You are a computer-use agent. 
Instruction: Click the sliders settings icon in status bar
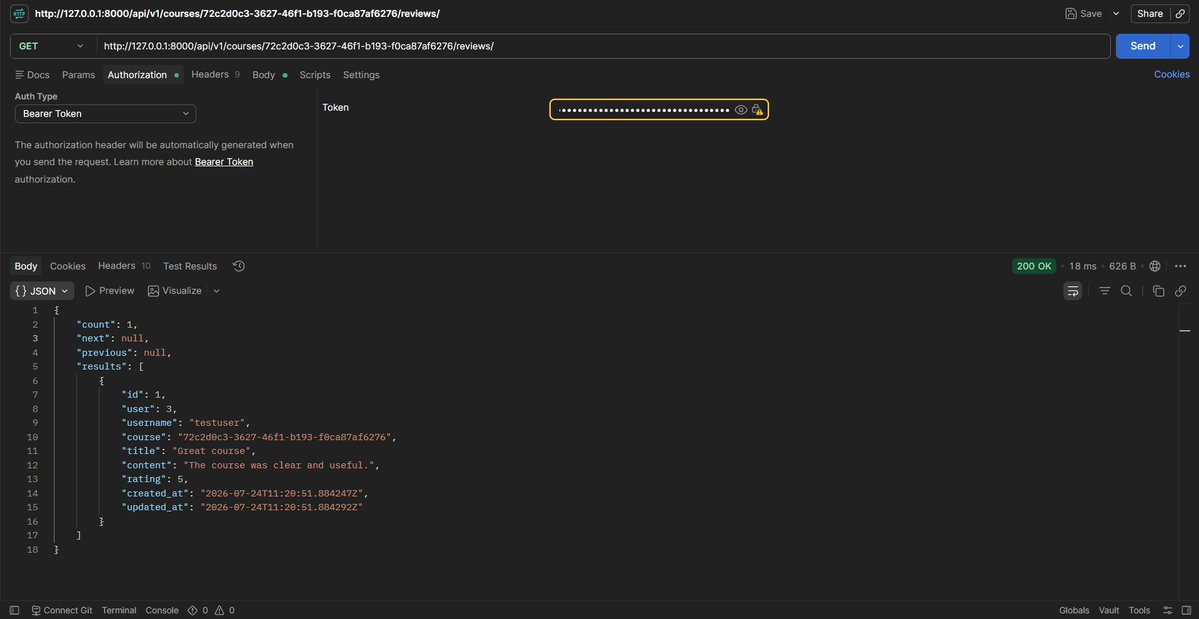click(x=1167, y=610)
